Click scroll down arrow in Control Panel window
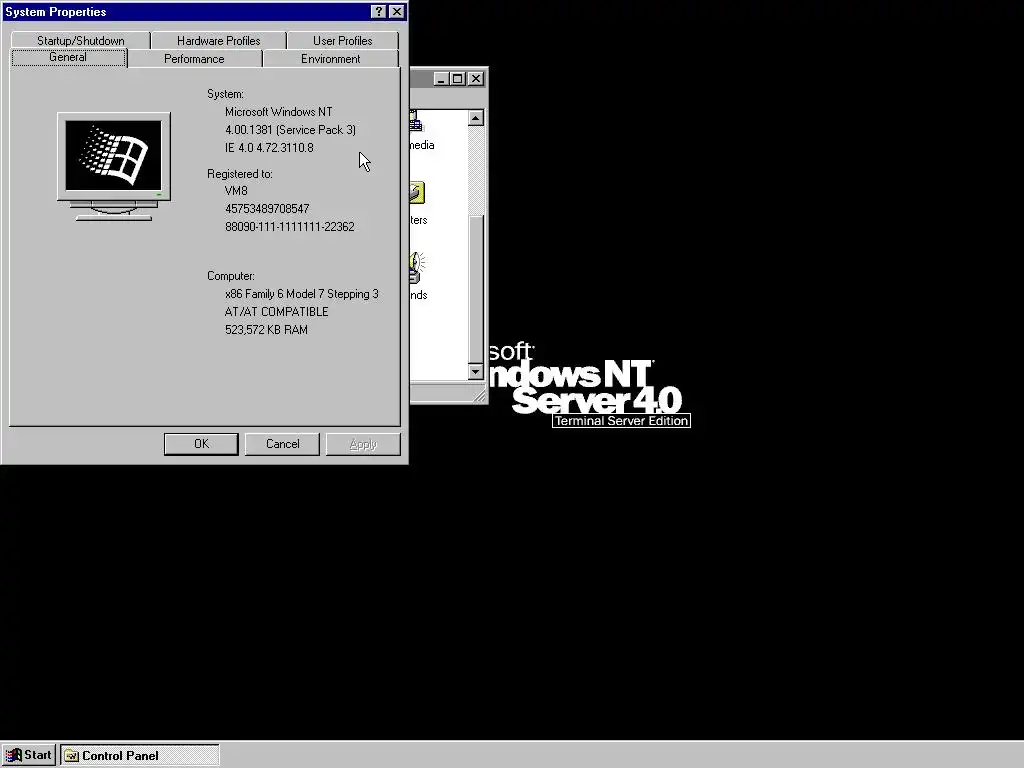 [476, 372]
